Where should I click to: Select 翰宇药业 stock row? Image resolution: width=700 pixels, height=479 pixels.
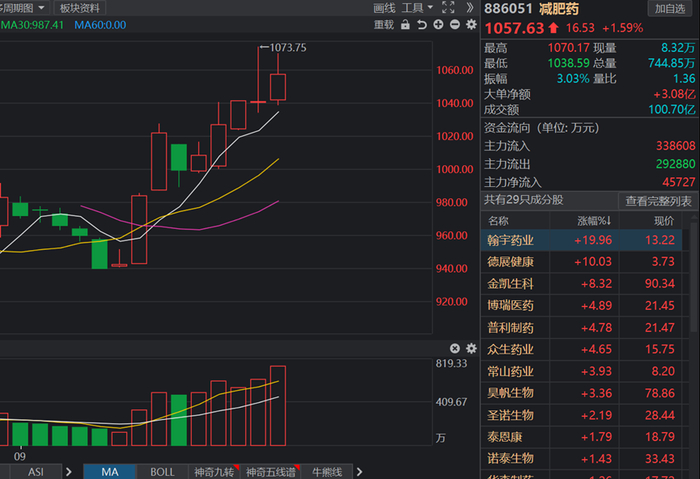(581, 240)
